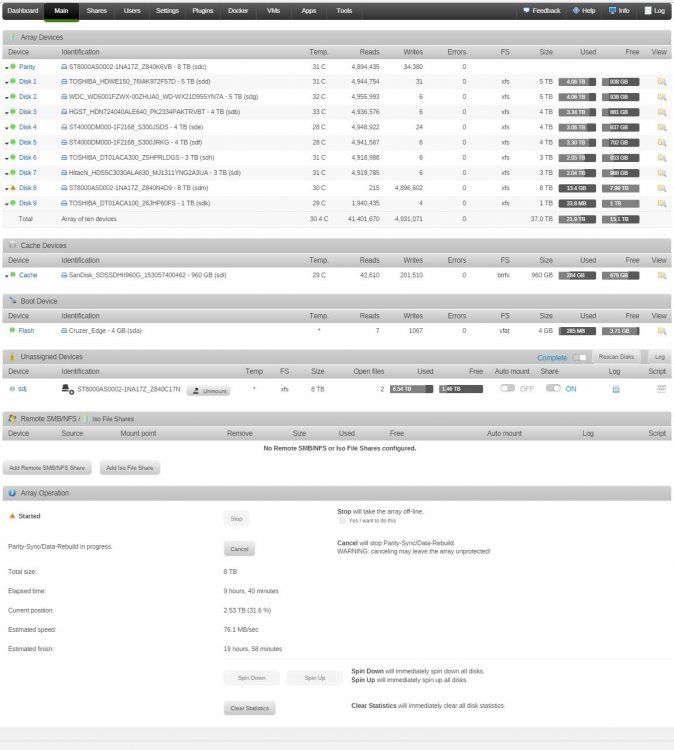Cancel the Parity-Sync/Data-Rebuild

pyautogui.click(x=239, y=549)
